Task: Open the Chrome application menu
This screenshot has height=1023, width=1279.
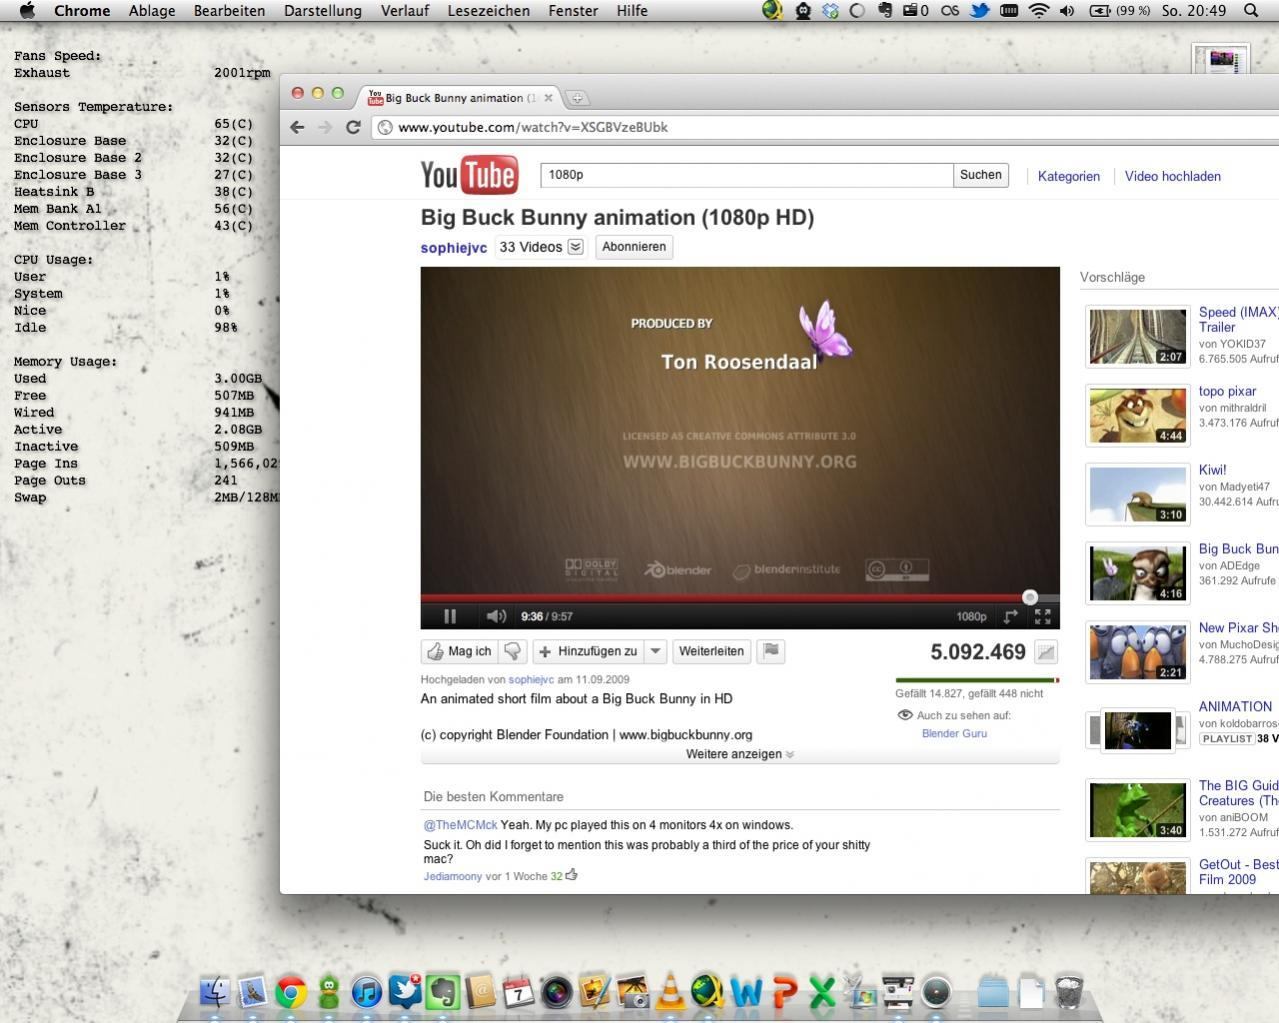Action: point(82,11)
